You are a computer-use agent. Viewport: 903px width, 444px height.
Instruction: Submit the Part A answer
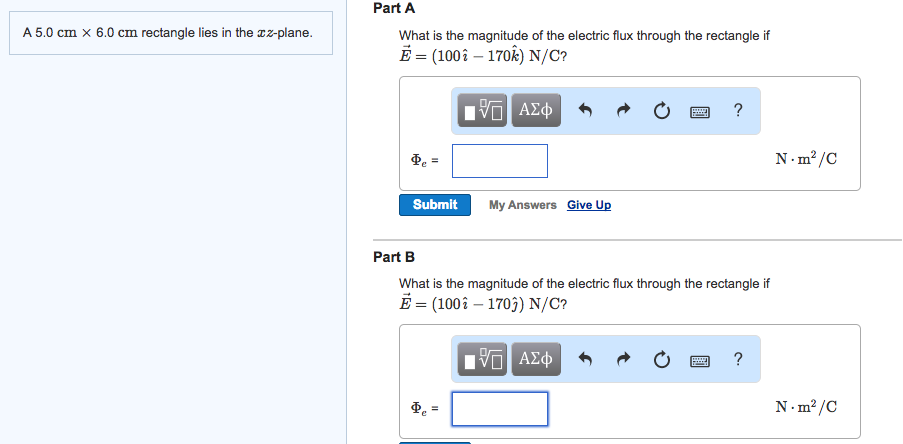click(435, 205)
